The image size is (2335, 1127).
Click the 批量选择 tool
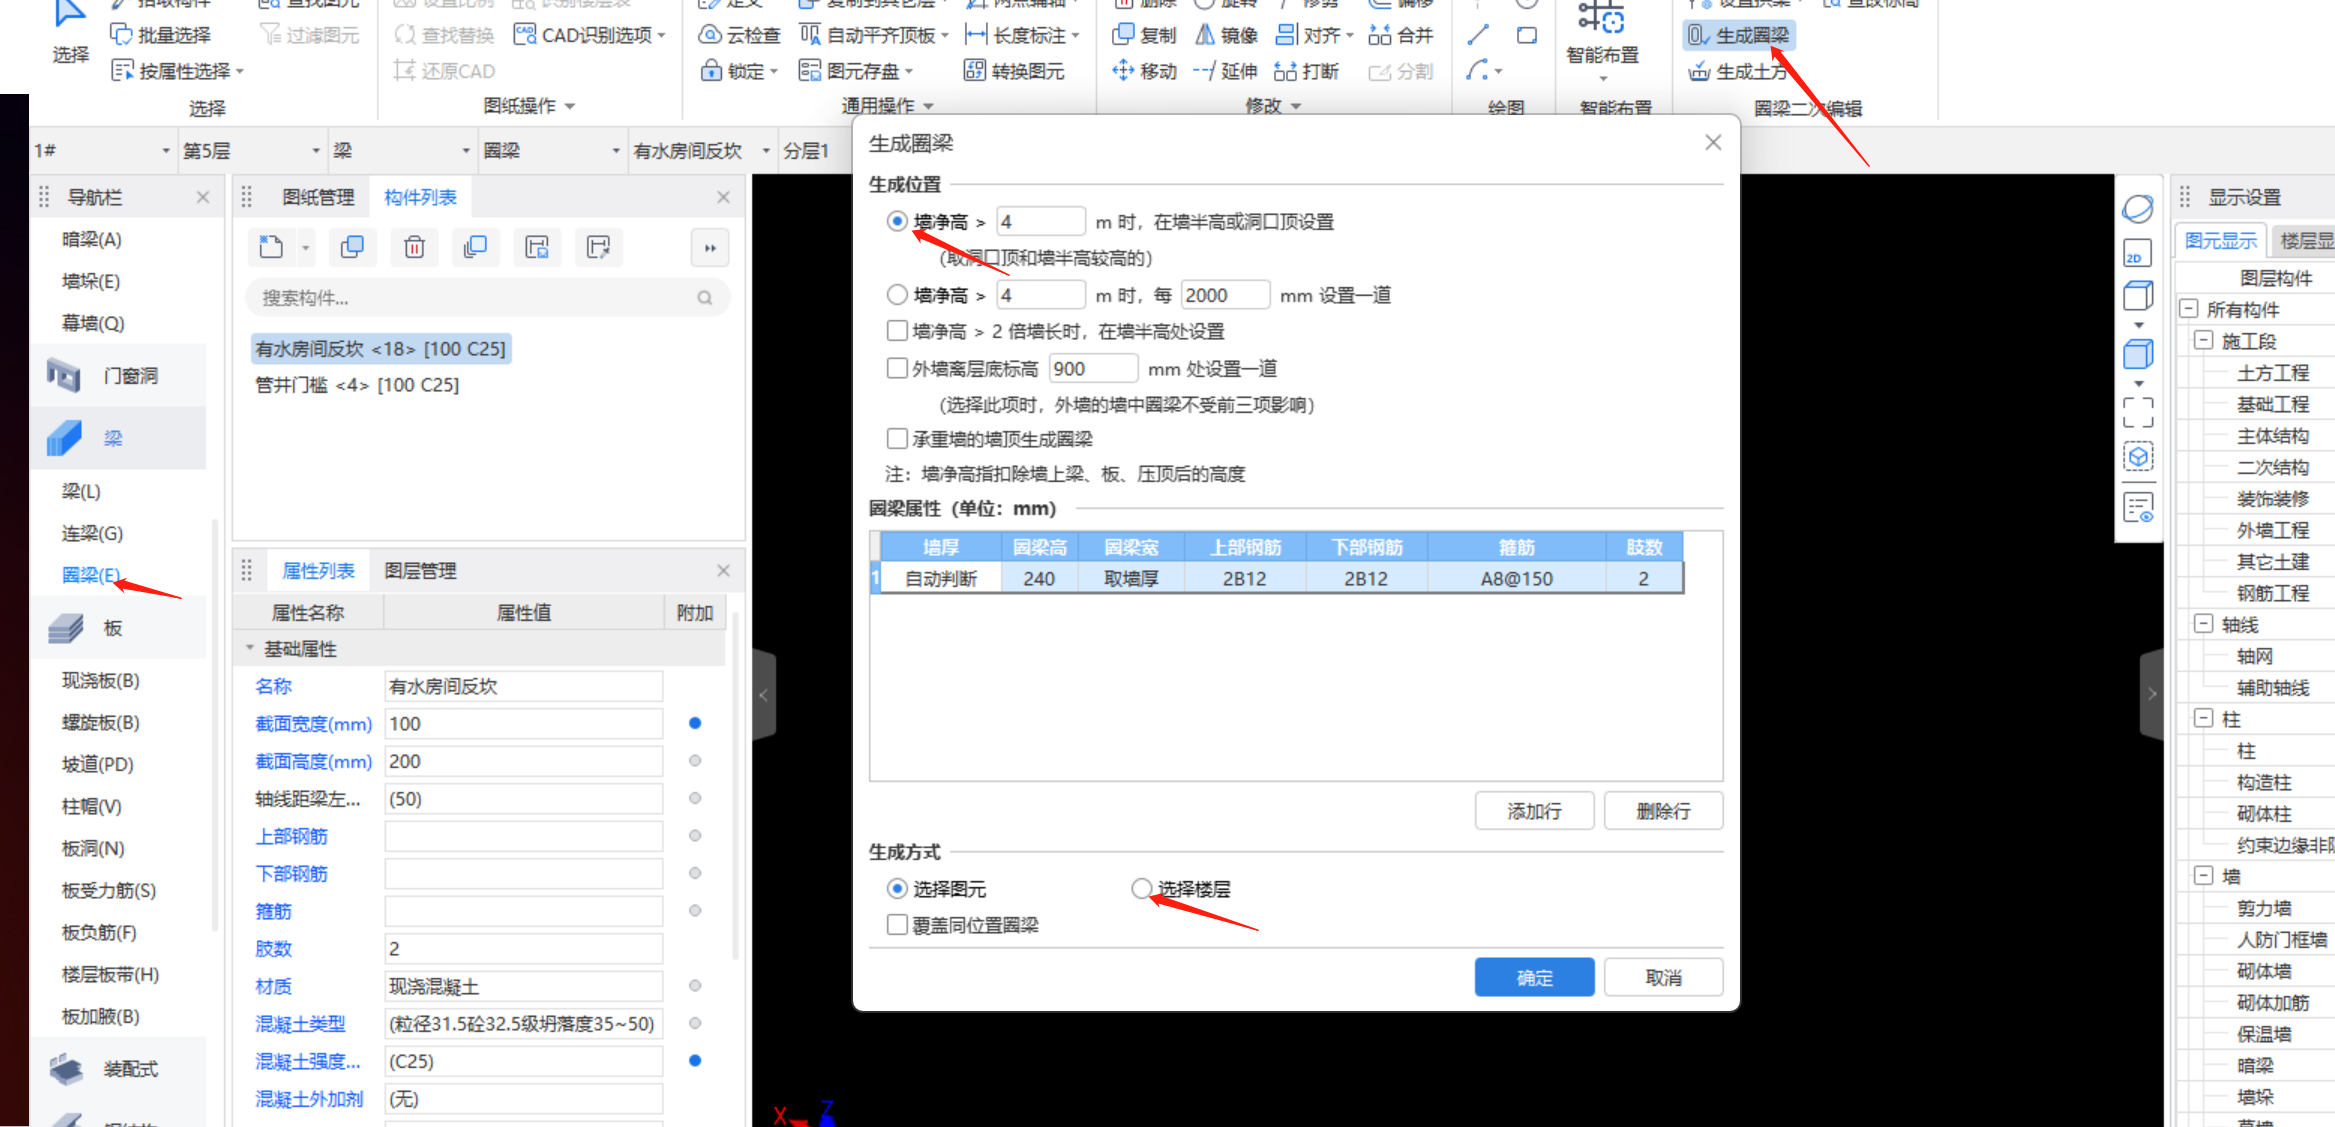click(161, 36)
